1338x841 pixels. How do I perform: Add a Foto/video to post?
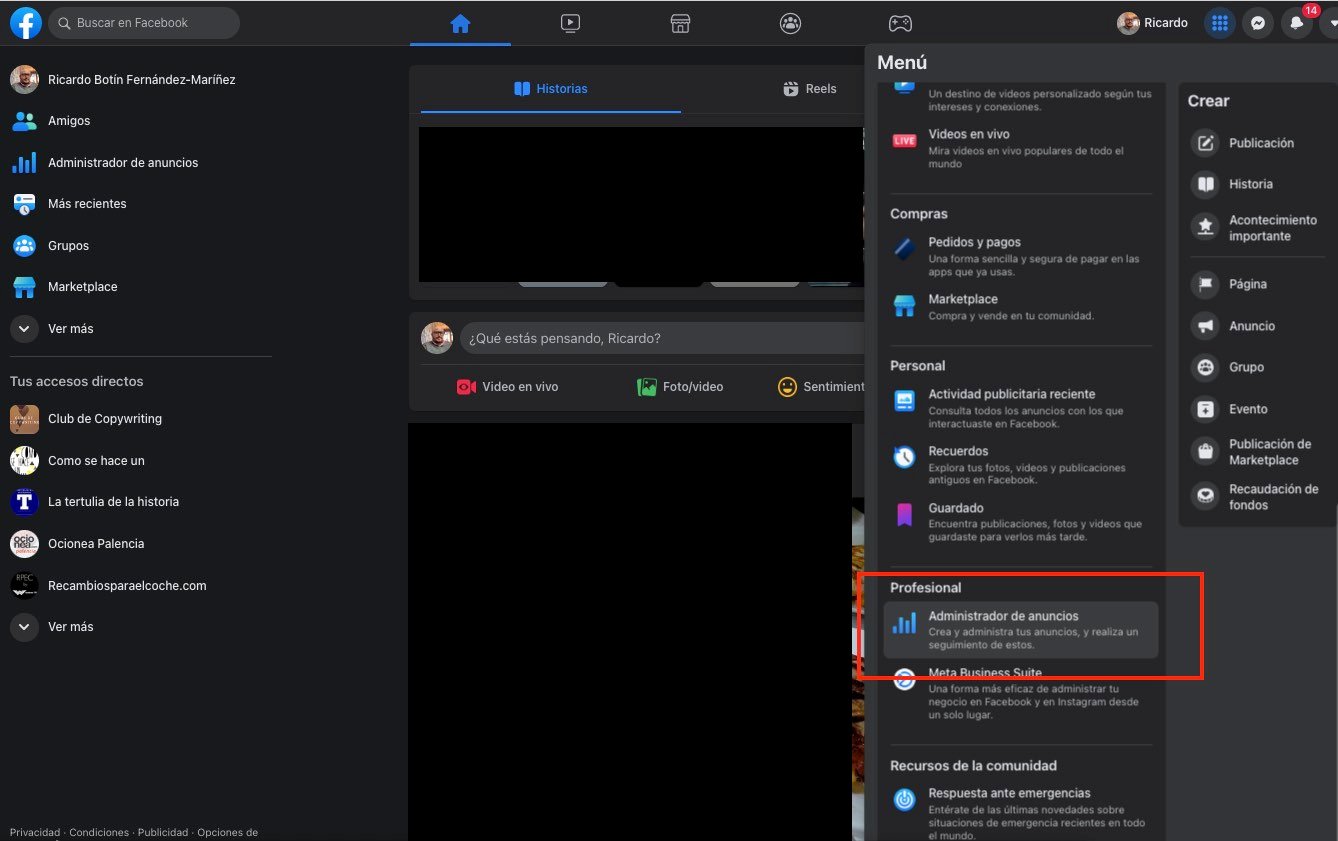(680, 387)
